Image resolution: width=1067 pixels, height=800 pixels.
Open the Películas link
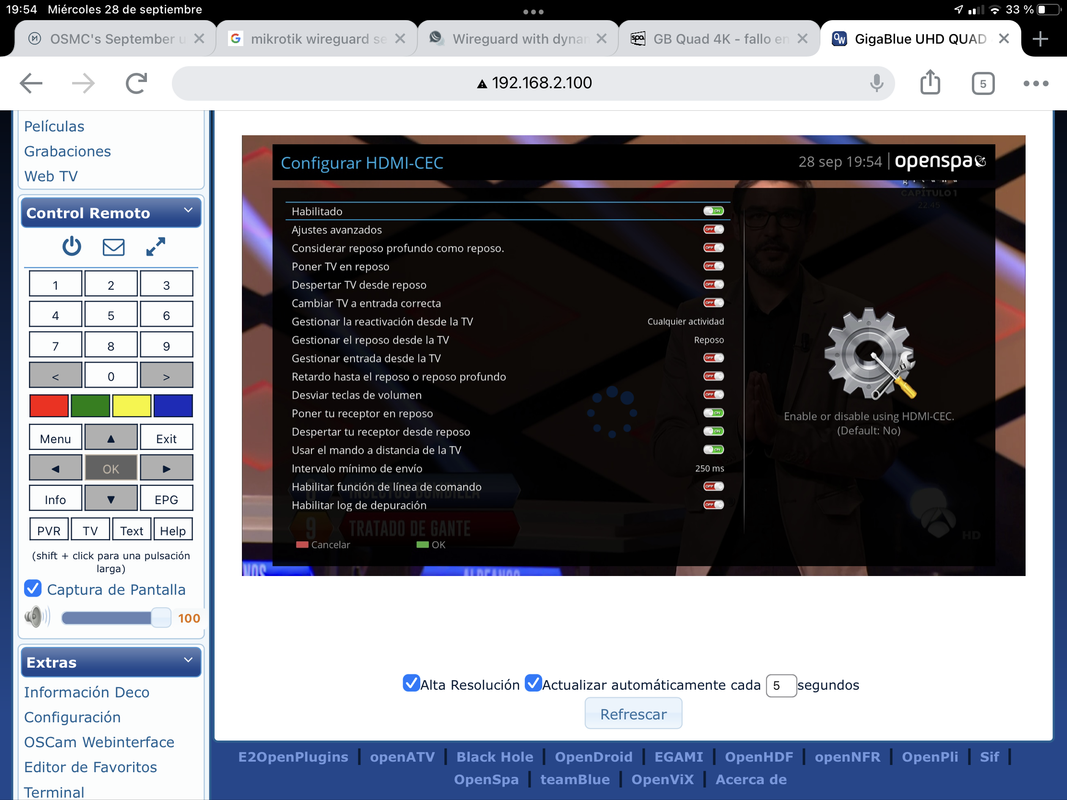click(x=54, y=127)
